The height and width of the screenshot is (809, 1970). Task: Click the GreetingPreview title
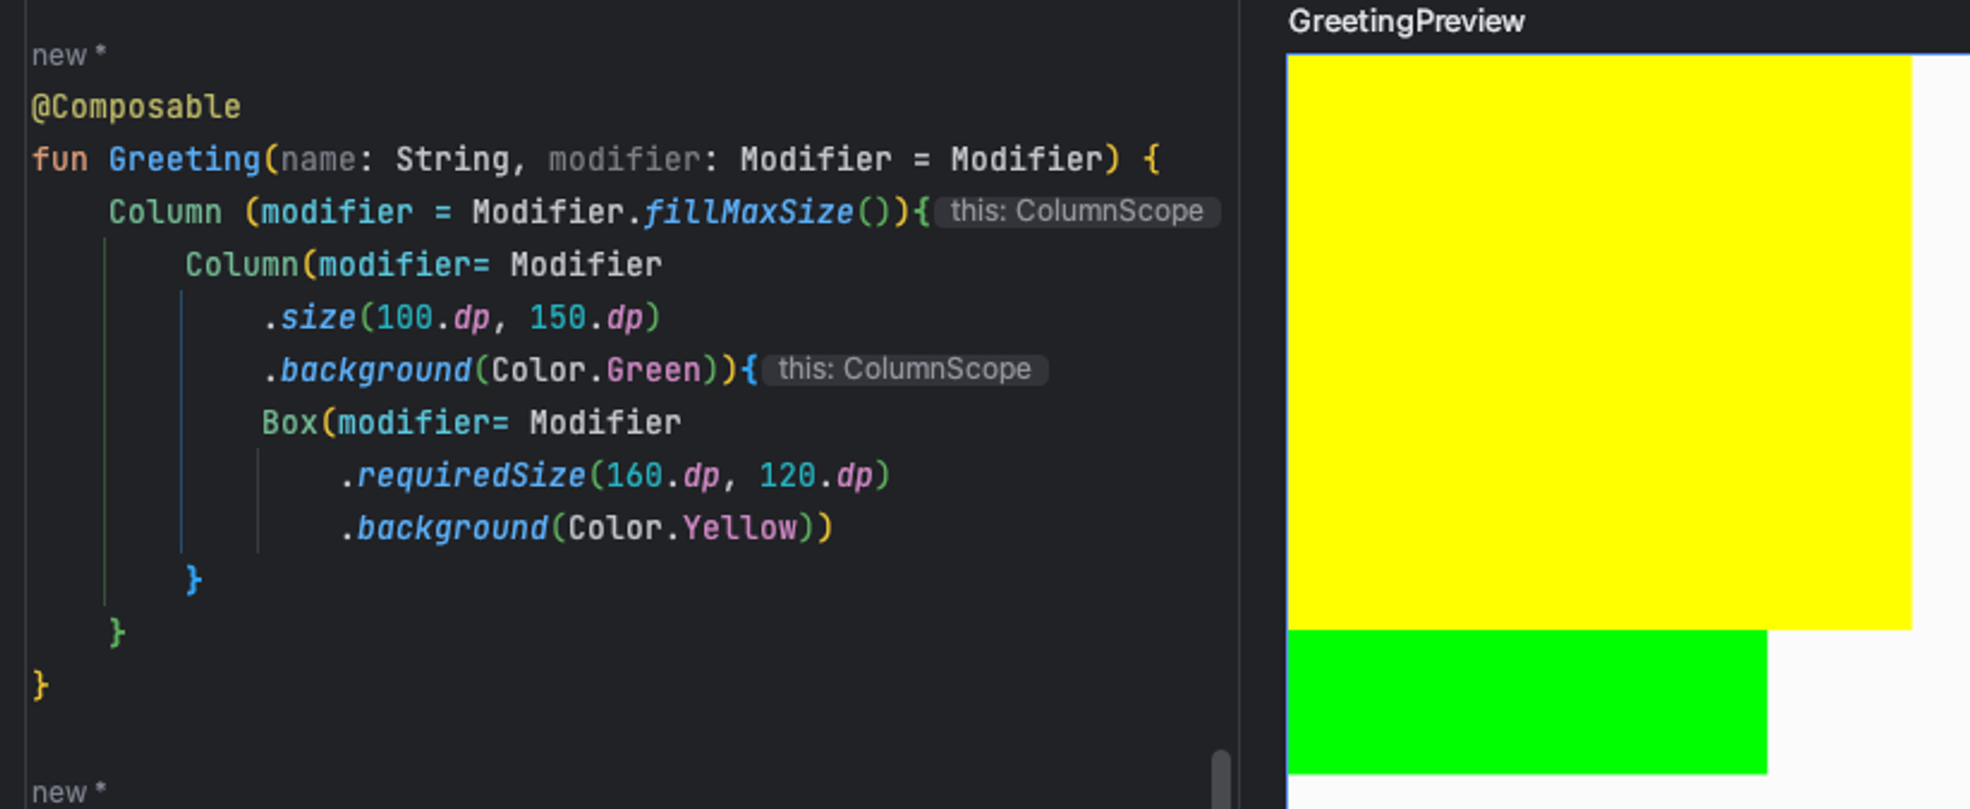click(x=1406, y=21)
